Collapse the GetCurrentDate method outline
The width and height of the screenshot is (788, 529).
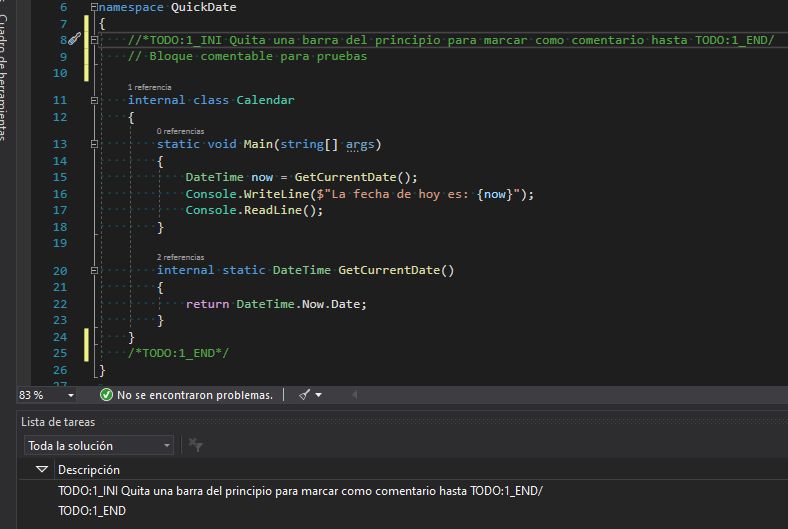(x=94, y=270)
